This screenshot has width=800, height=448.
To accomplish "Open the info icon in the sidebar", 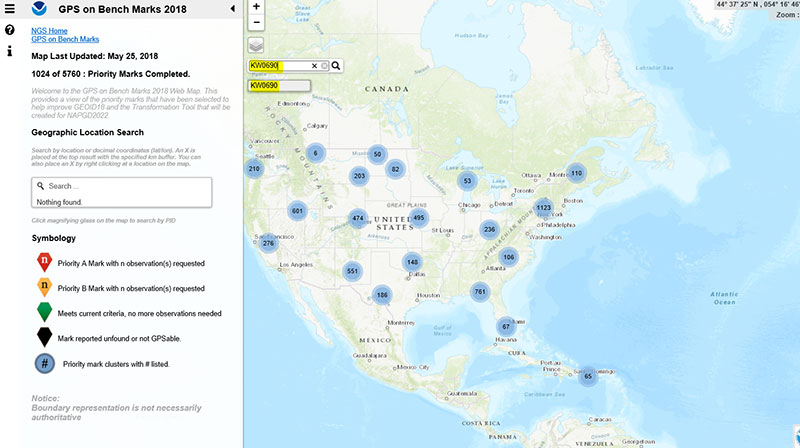I will [10, 50].
